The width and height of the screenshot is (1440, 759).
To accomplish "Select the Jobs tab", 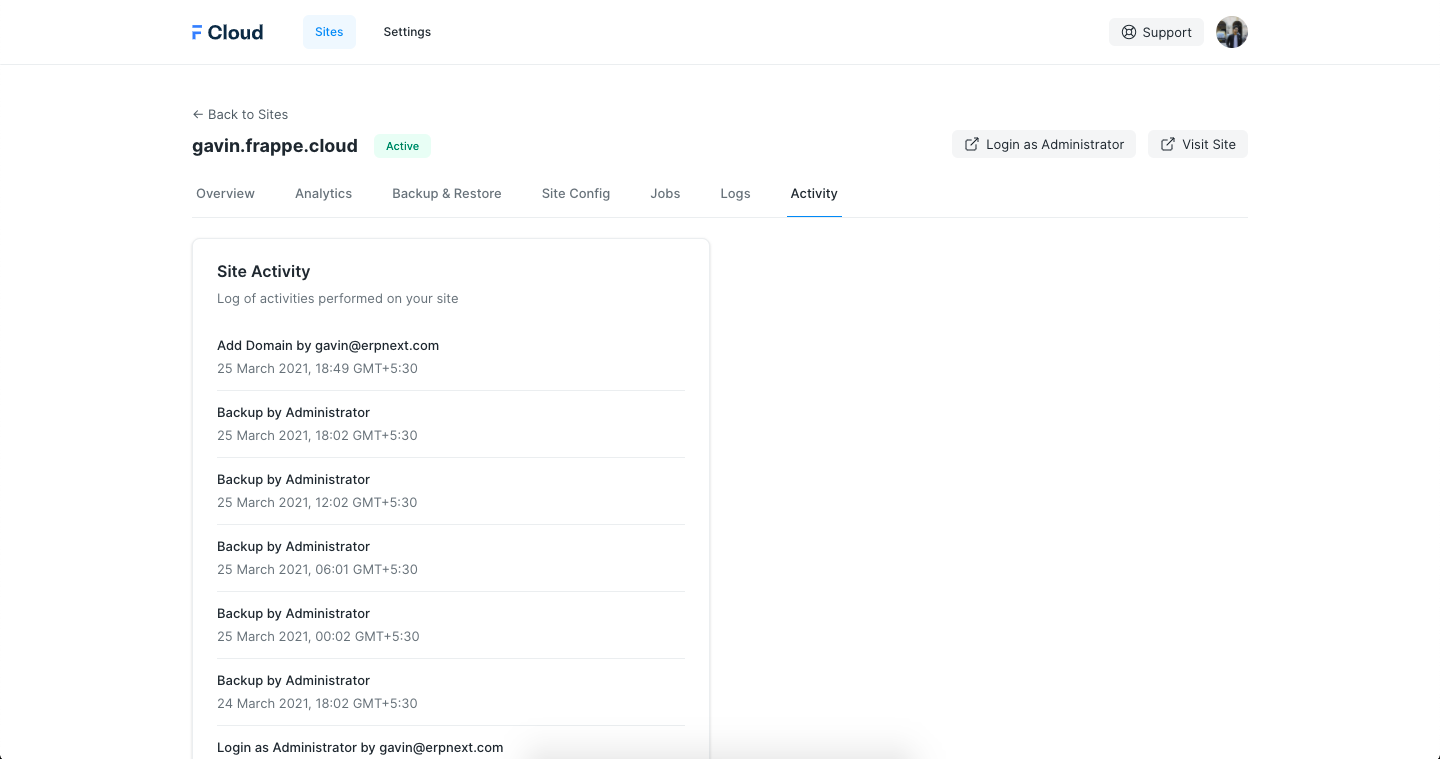I will (x=665, y=193).
